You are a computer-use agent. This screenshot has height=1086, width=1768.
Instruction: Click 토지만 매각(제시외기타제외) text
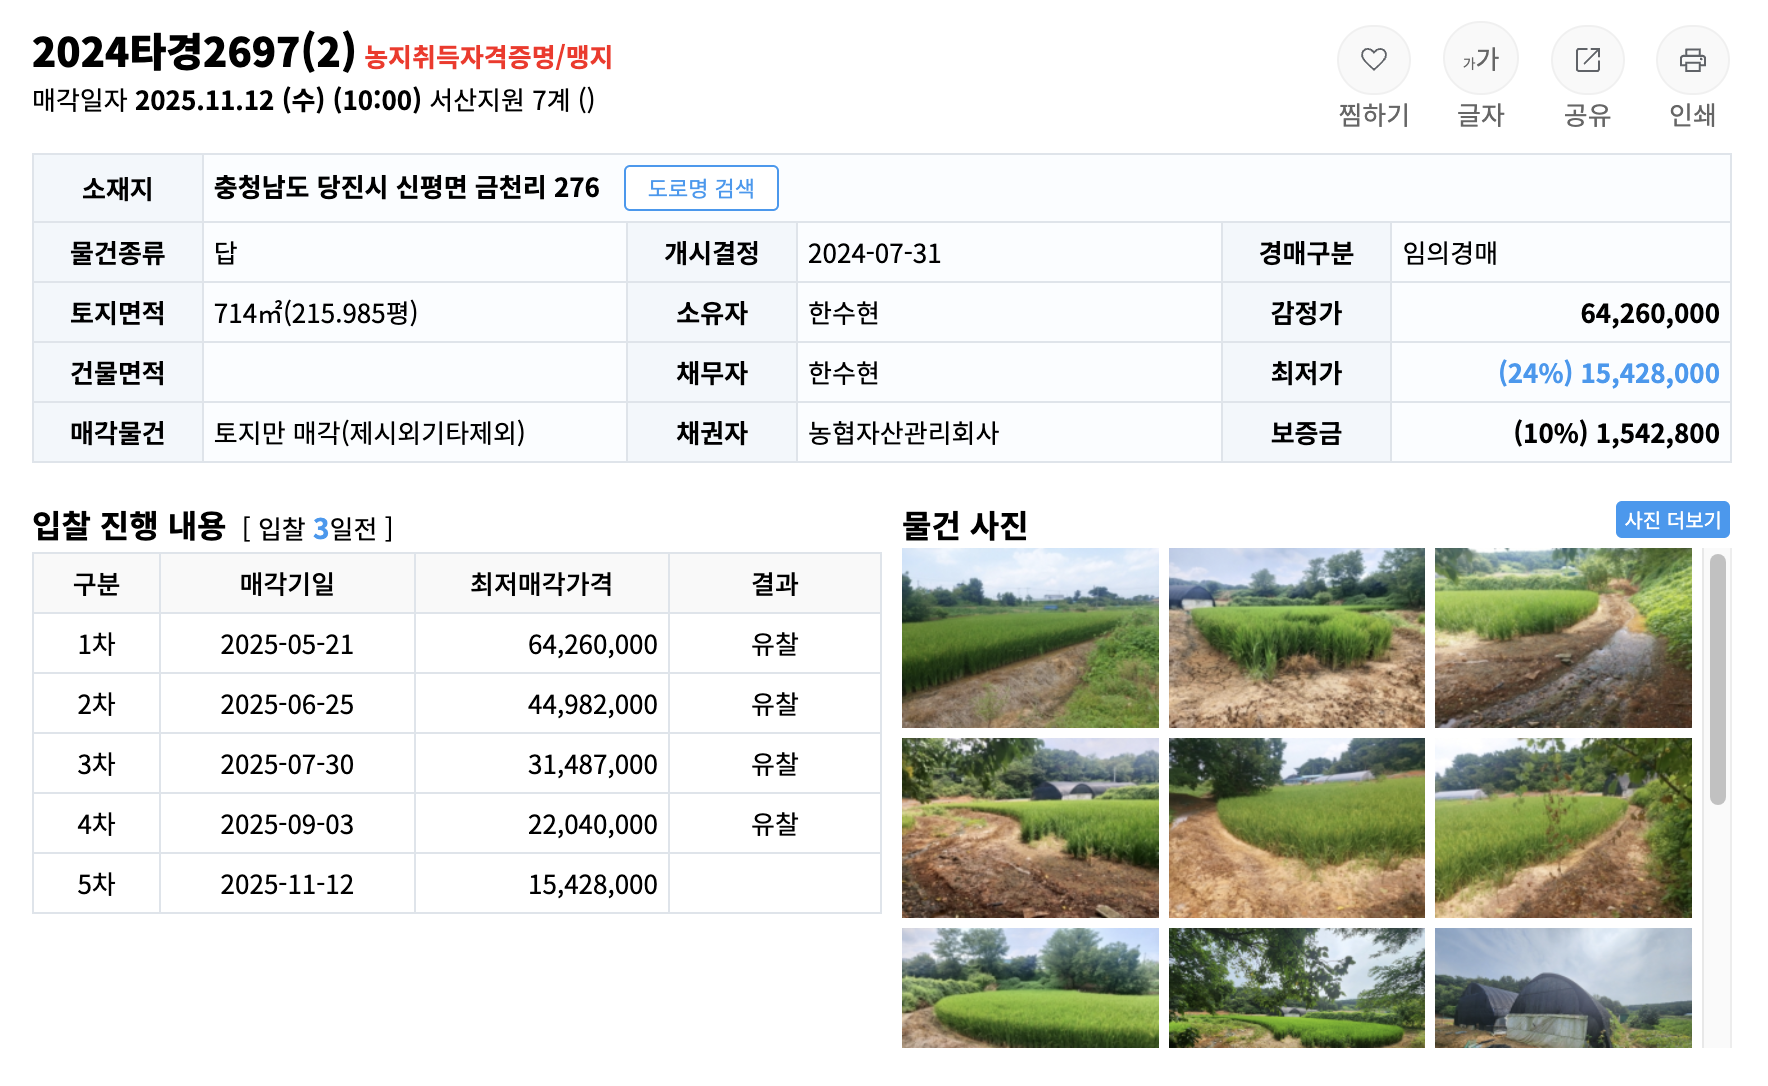tap(370, 433)
